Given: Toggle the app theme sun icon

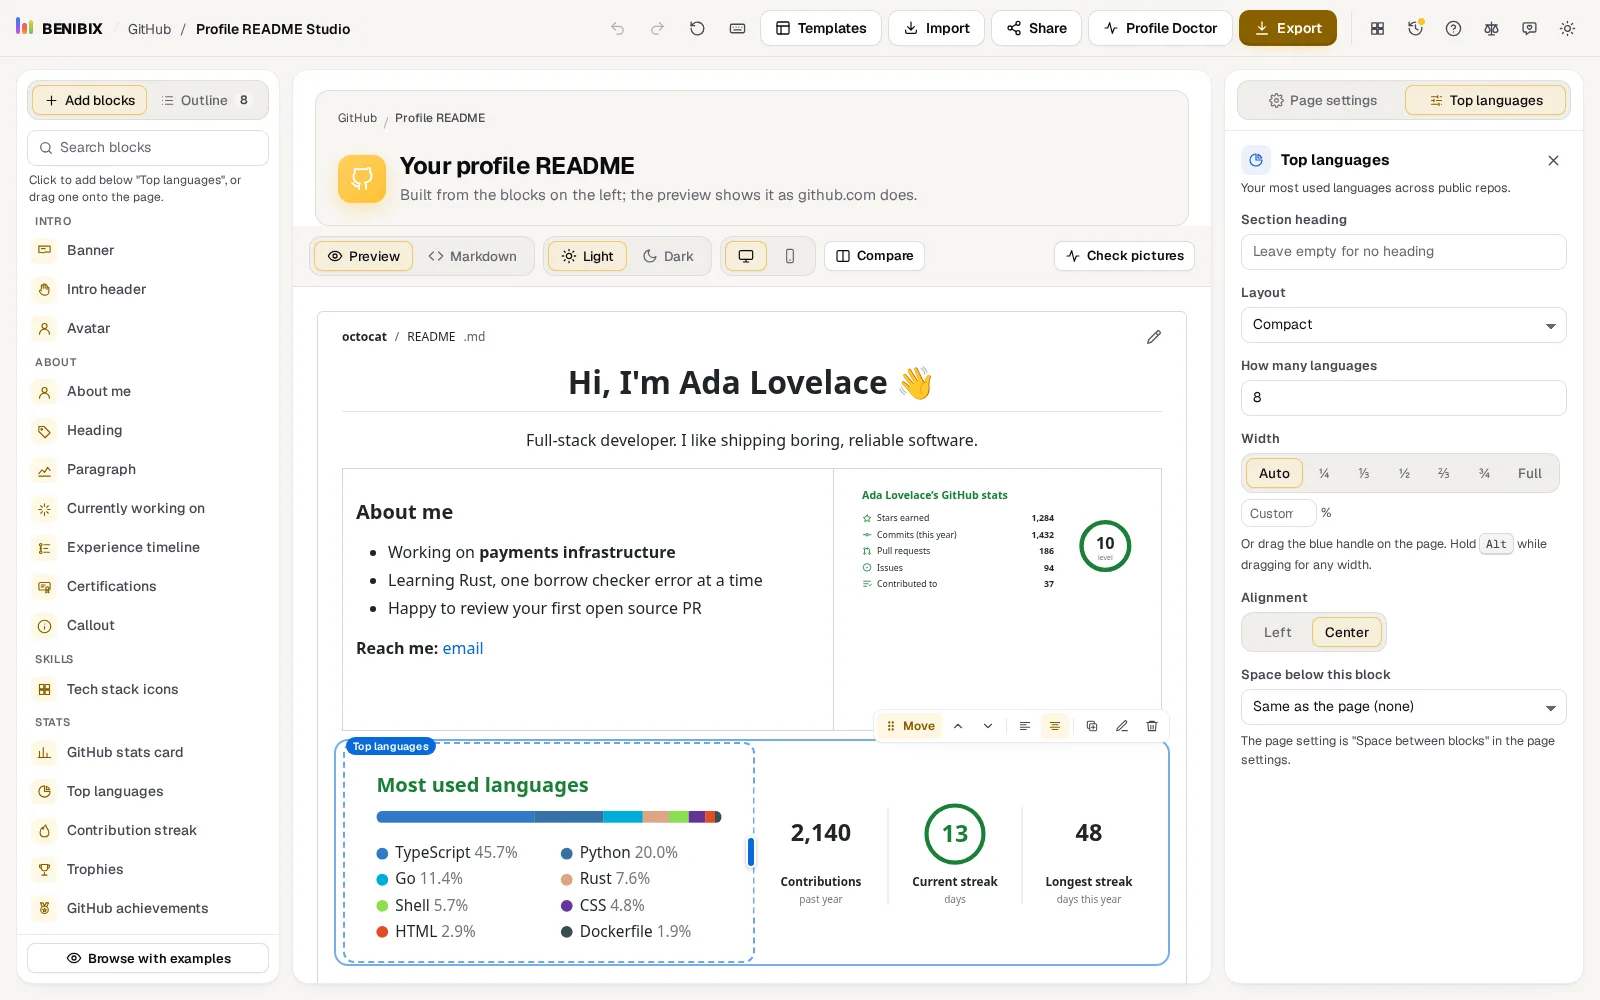Looking at the screenshot, I should point(1567,29).
